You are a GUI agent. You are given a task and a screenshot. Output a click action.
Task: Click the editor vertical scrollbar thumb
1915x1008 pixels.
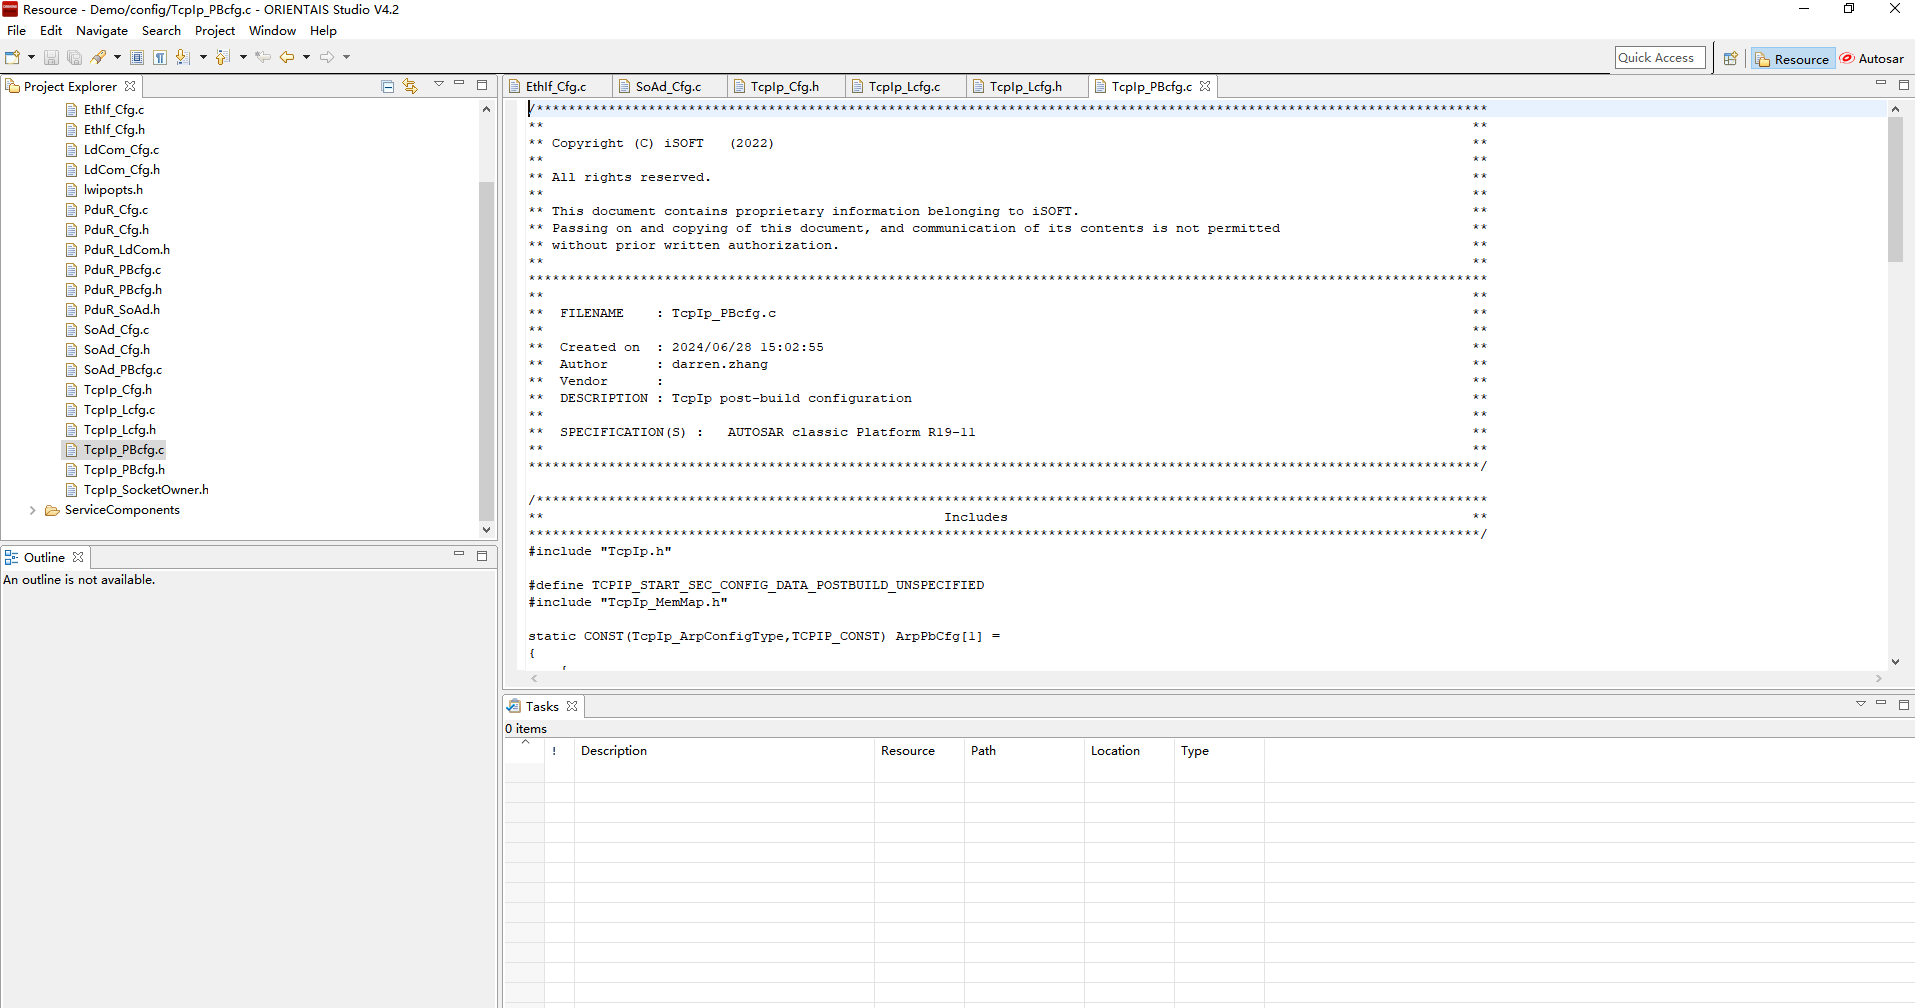(1895, 190)
